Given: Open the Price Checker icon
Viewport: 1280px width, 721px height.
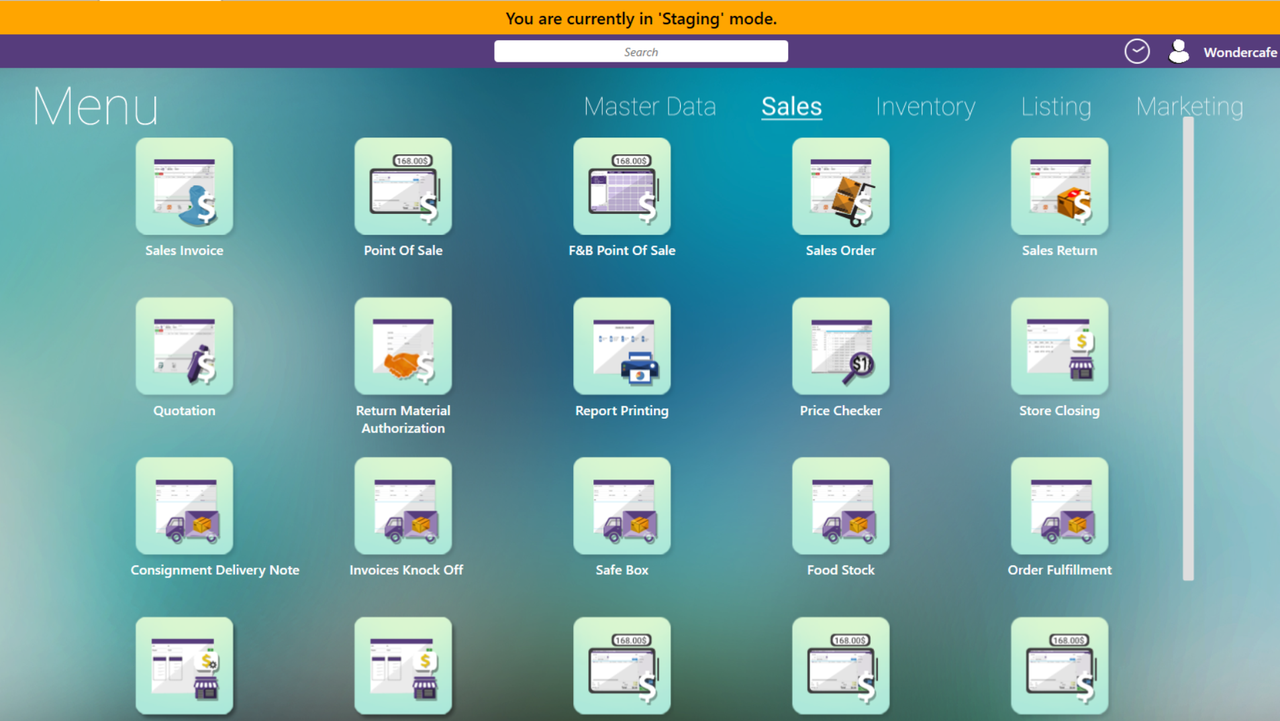Looking at the screenshot, I should pyautogui.click(x=841, y=346).
